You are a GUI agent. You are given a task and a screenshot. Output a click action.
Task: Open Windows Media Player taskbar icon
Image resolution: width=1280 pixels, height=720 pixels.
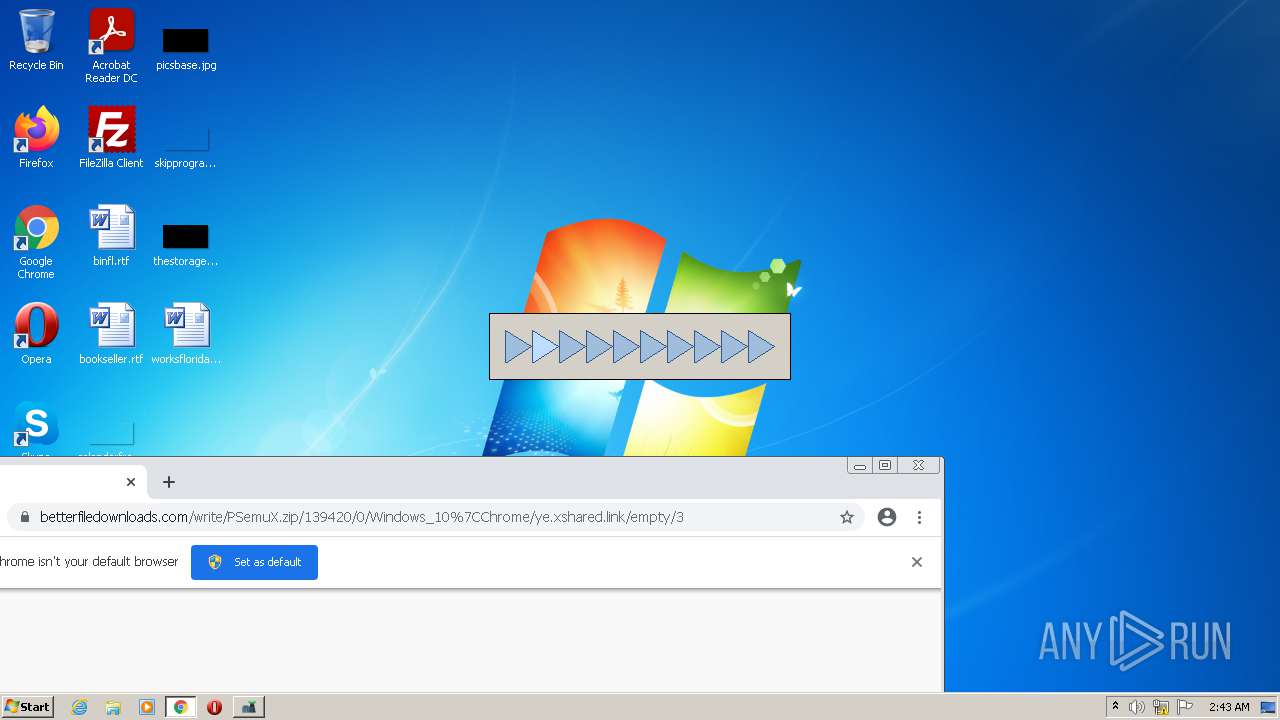coord(147,707)
